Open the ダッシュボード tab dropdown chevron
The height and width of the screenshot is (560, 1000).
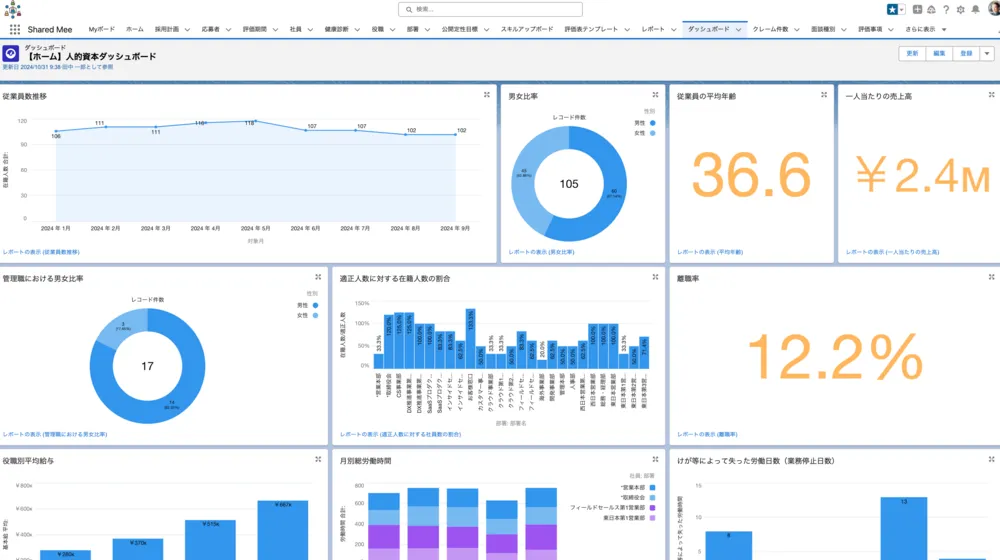coord(739,30)
